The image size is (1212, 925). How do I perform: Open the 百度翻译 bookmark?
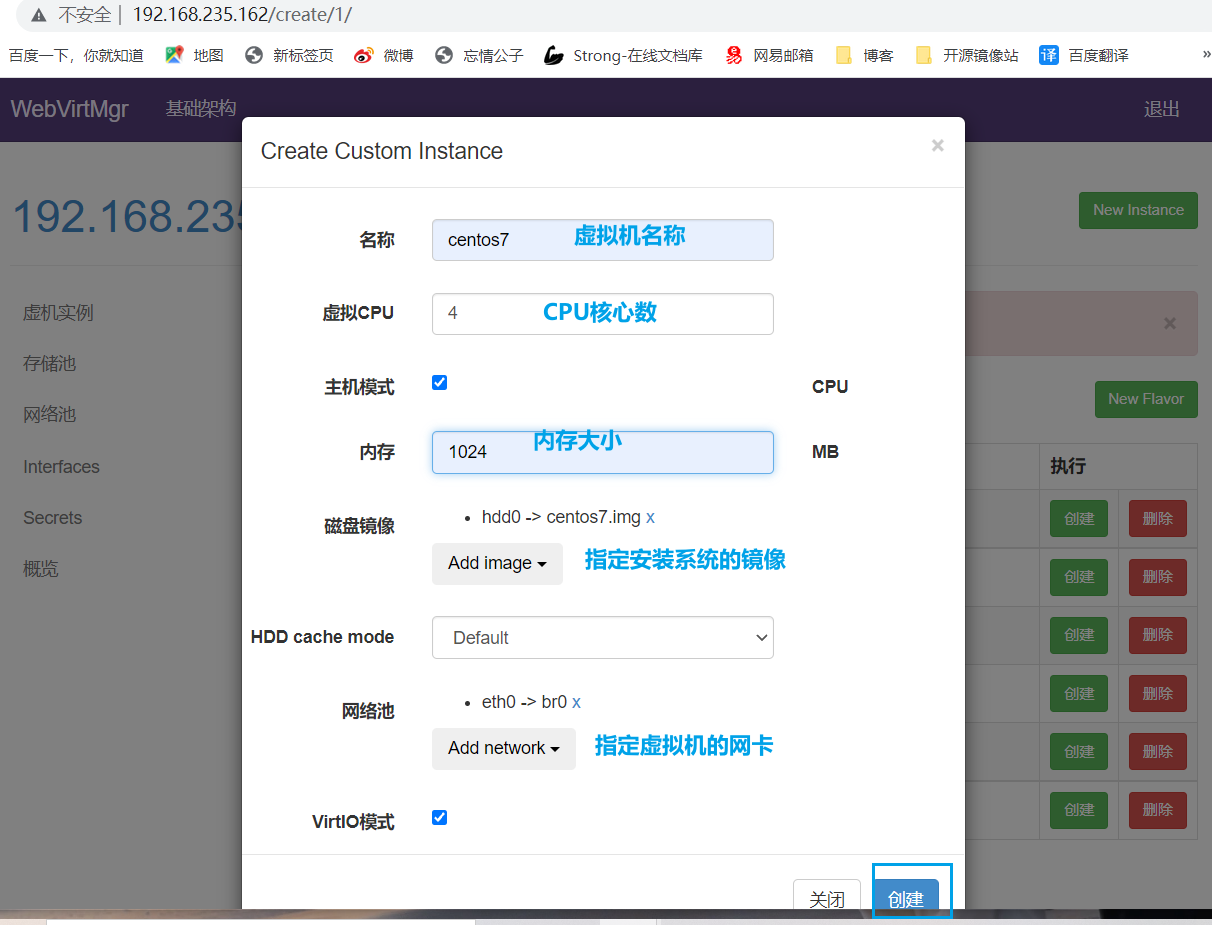point(1084,55)
